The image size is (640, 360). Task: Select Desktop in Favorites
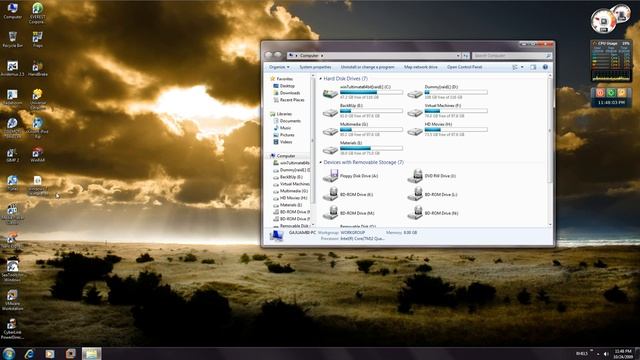[284, 86]
